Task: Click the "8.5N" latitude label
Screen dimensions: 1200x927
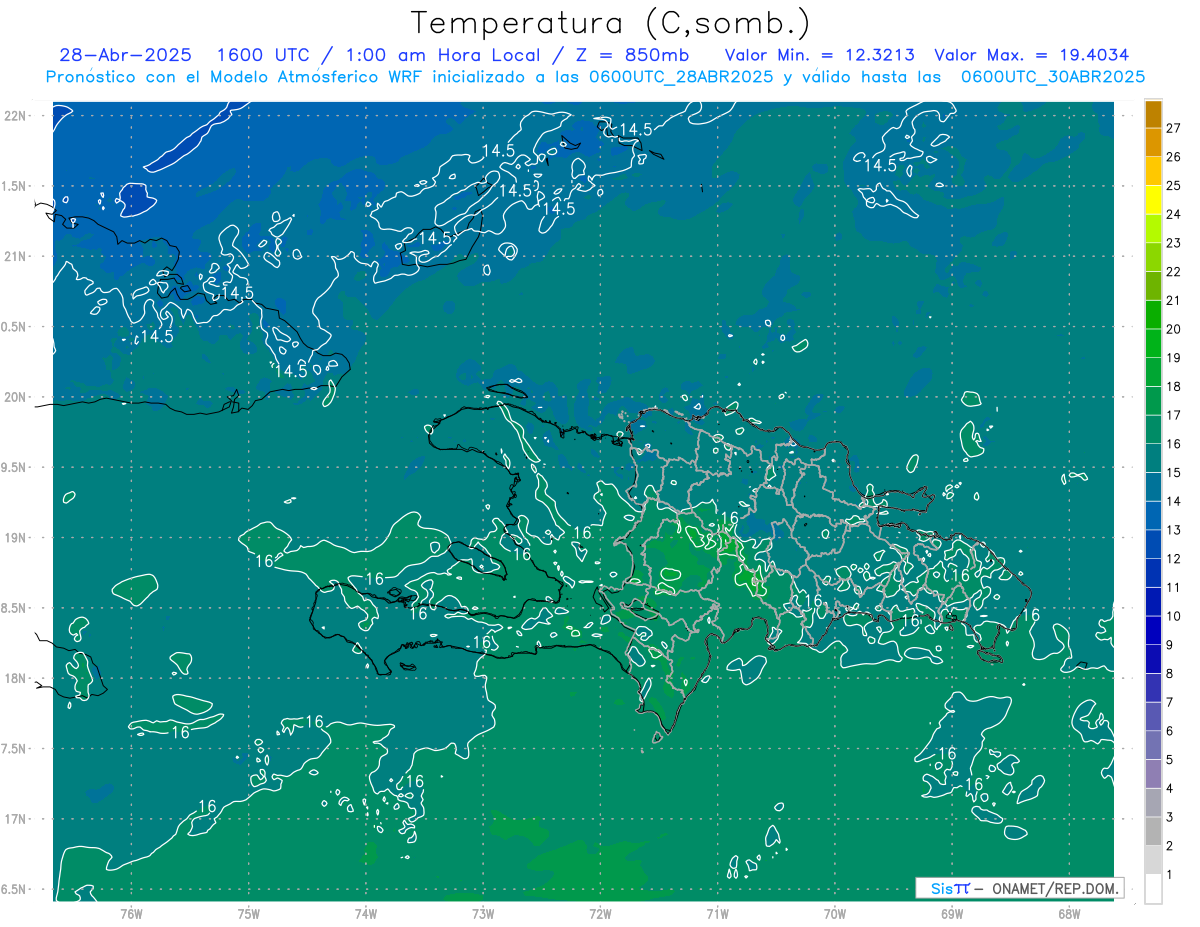Action: 14,608
